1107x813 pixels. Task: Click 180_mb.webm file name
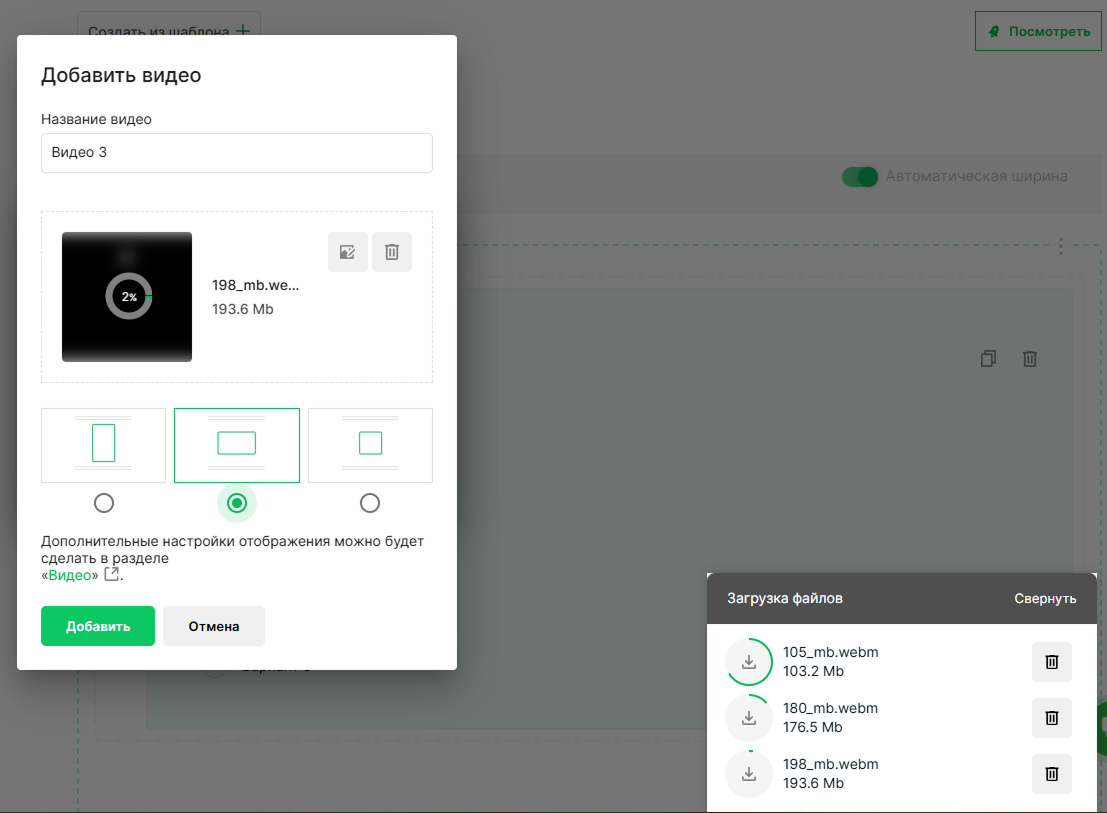[830, 708]
